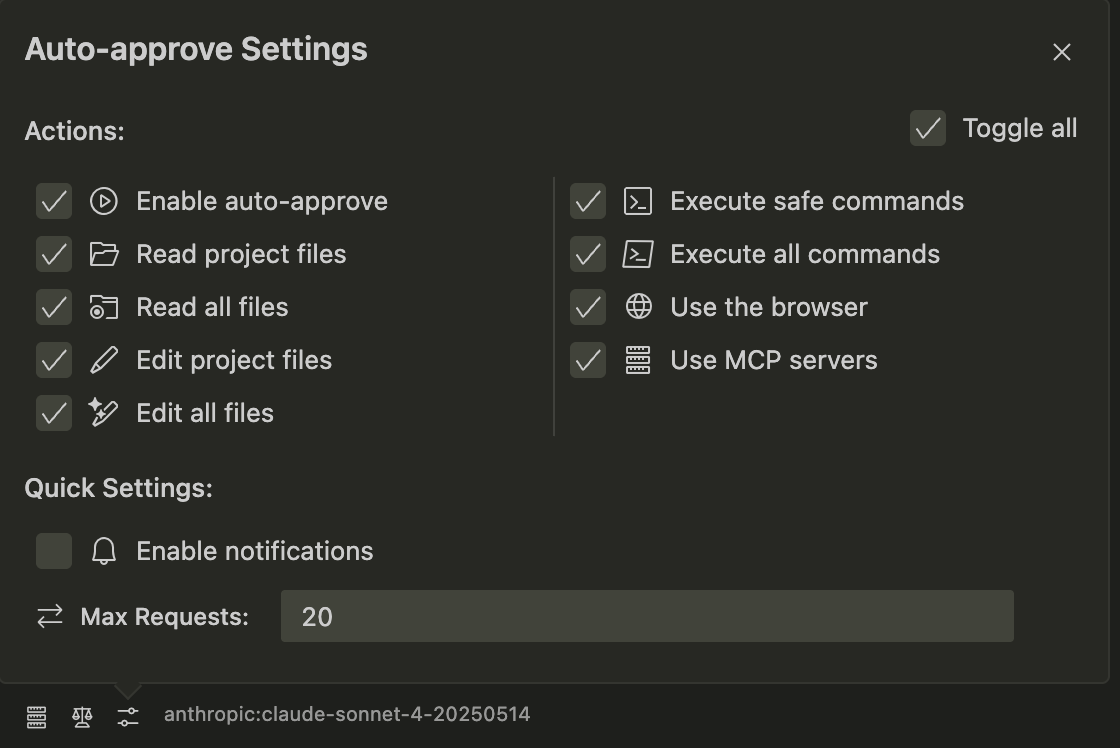Screen dimensions: 1120x748
Task: Click the Max Requests input field
Action: click(646, 616)
